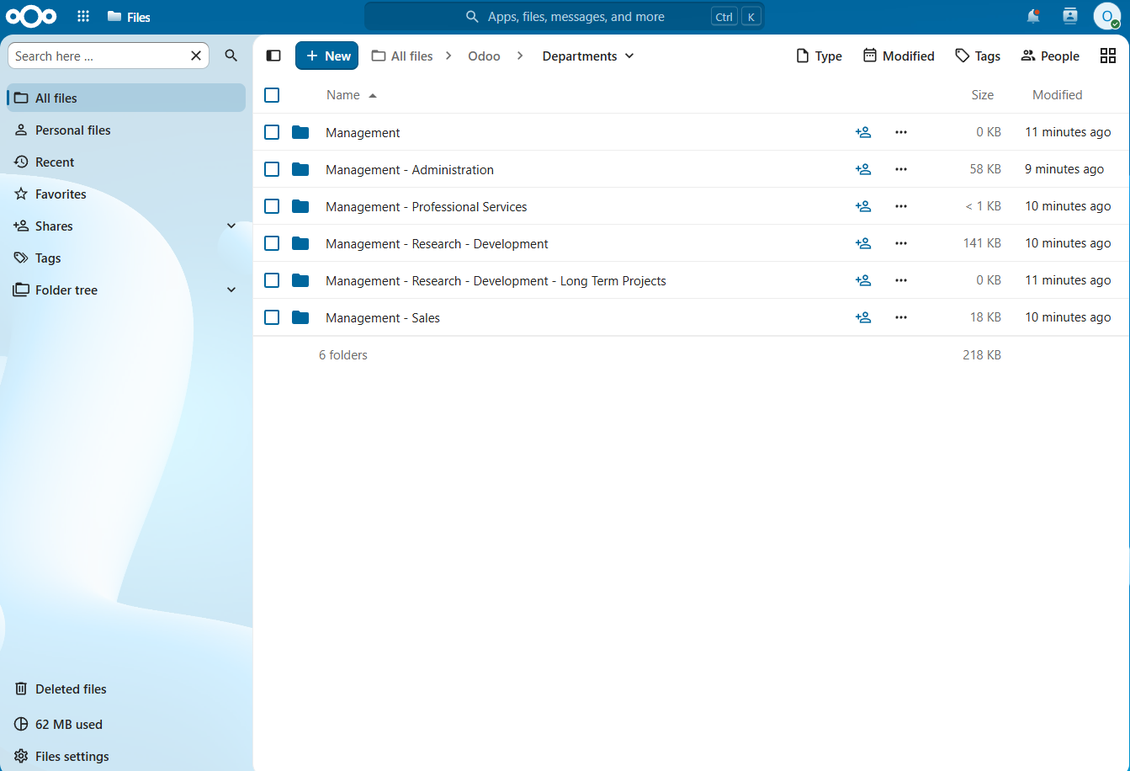Open the user avatar menu

[1106, 16]
